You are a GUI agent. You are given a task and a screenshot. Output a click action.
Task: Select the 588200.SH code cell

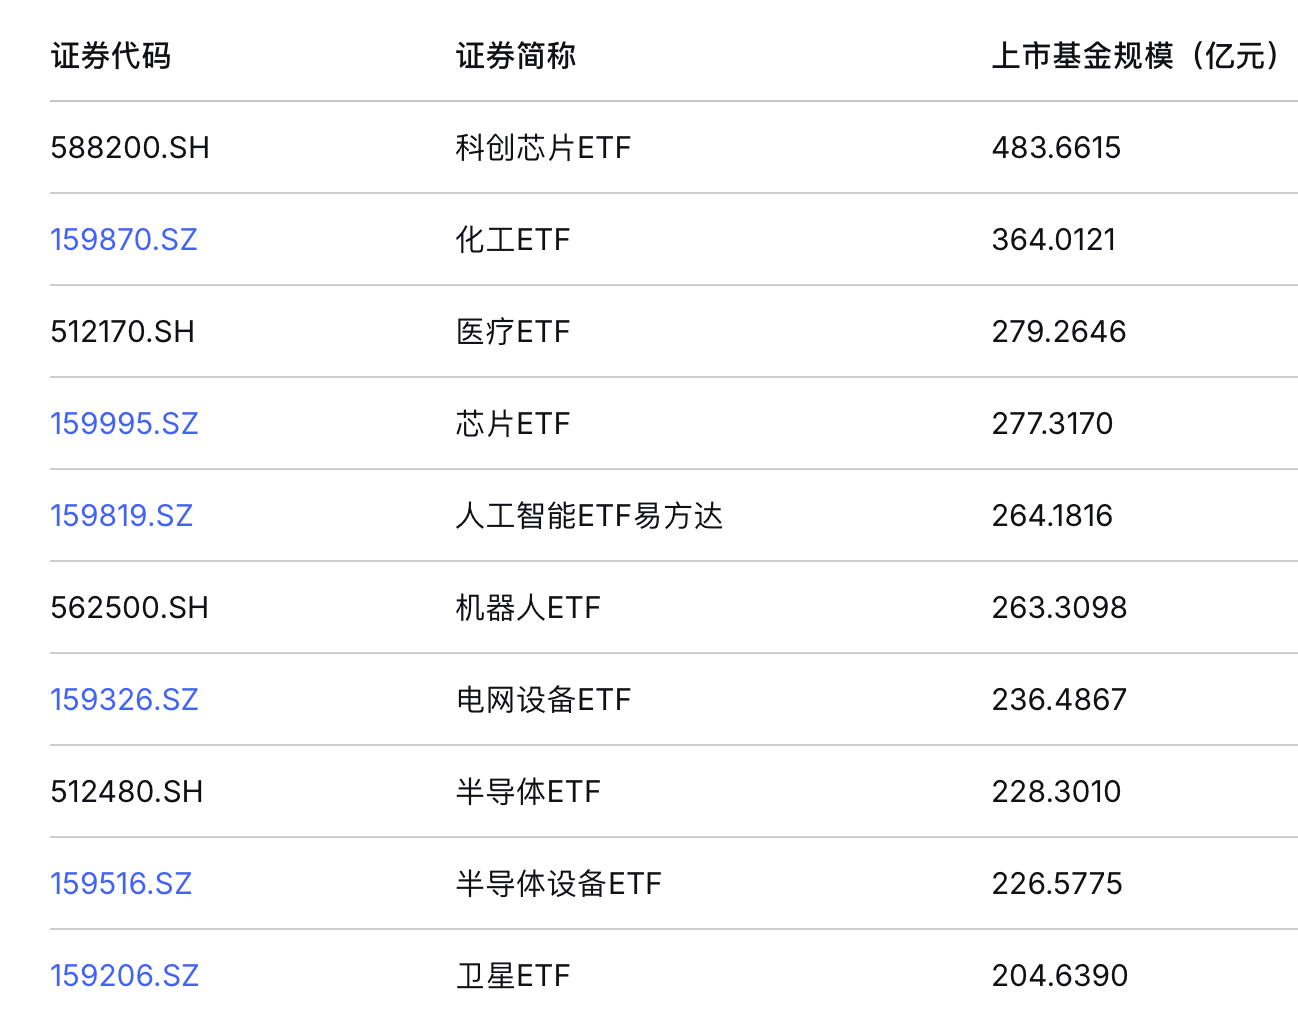click(130, 148)
